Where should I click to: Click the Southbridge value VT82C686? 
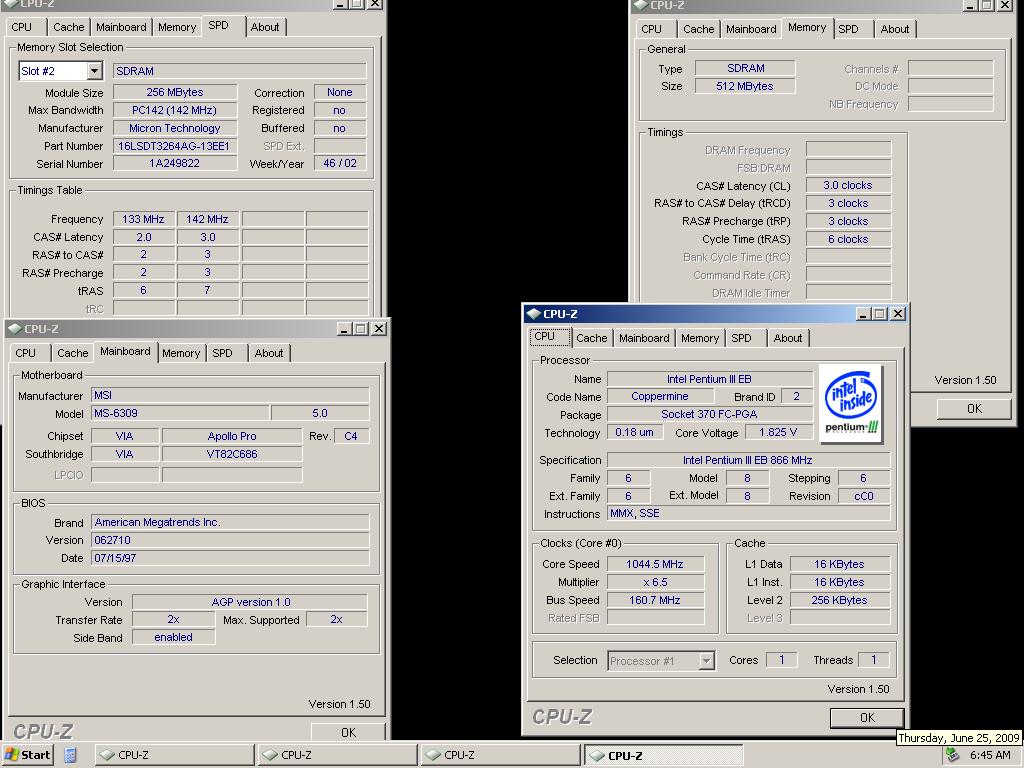[232, 454]
